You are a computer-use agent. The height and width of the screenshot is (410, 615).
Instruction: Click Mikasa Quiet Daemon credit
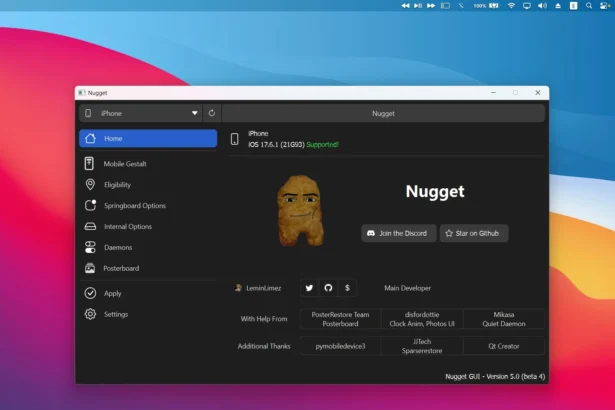pyautogui.click(x=504, y=319)
